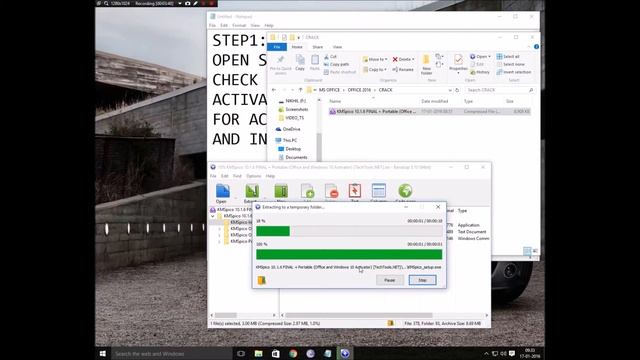Image resolution: width=640 pixels, height=360 pixels.
Task: Open the recording bar dropdown arrow
Action: tap(180, 3)
